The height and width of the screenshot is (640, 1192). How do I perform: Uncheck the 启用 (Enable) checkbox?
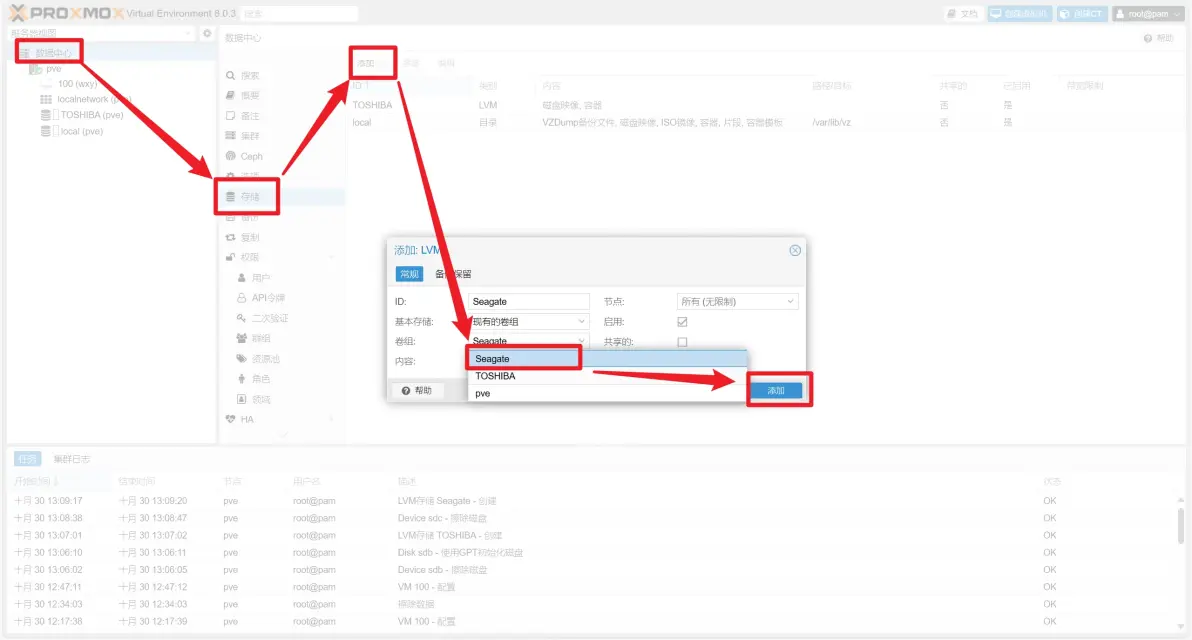[681, 321]
